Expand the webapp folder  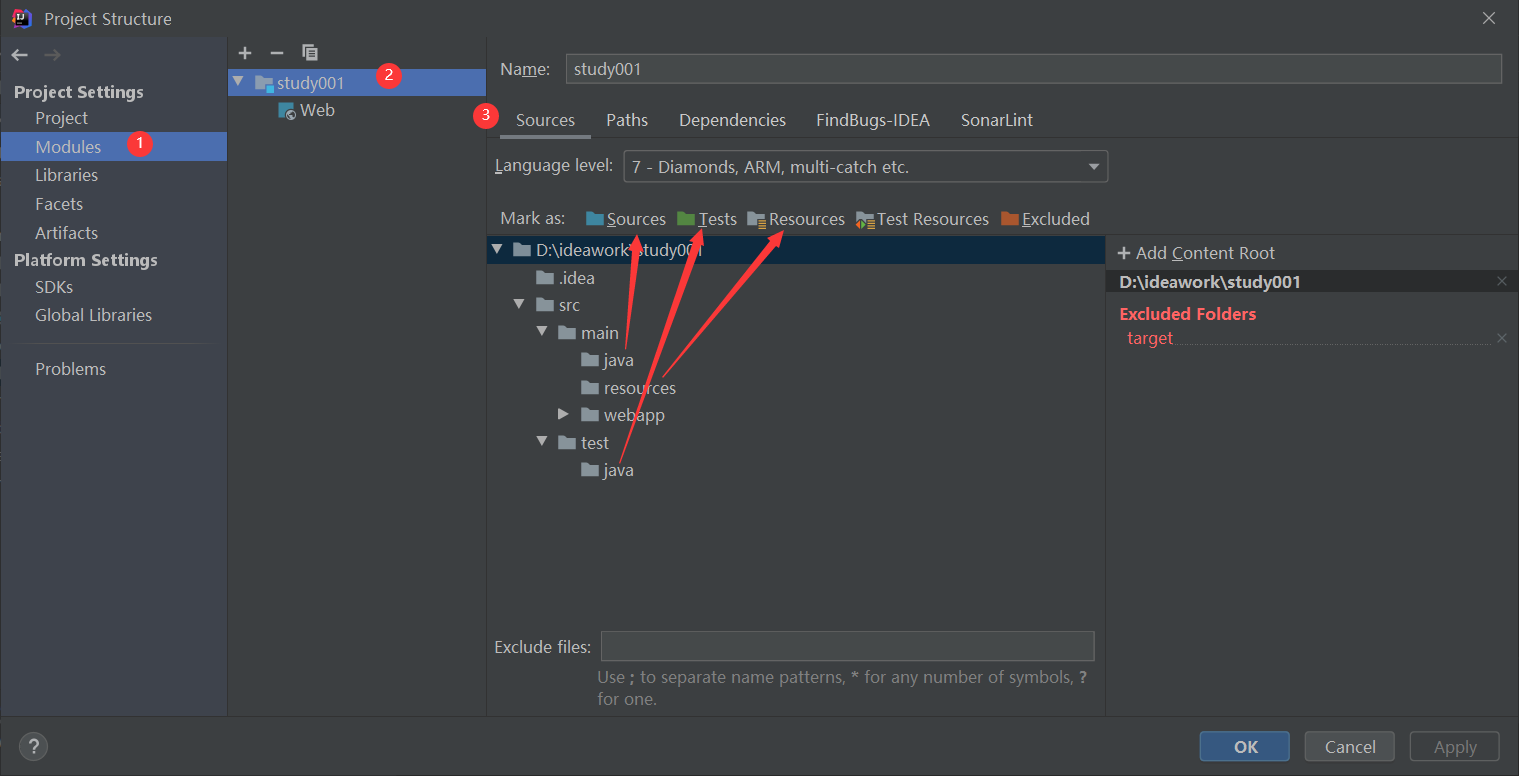[x=564, y=414]
